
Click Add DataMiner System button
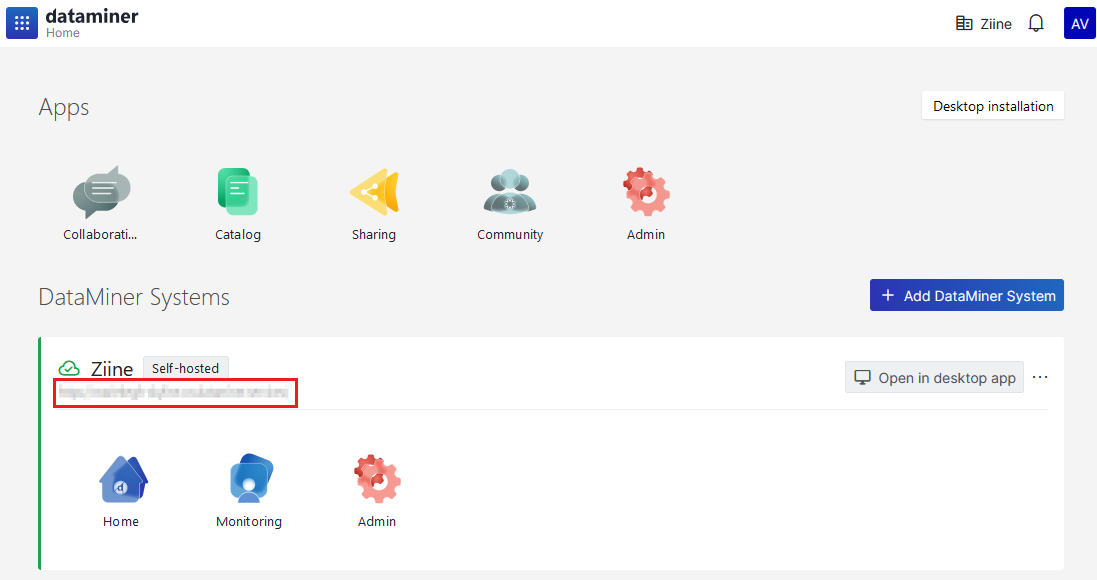(967, 295)
